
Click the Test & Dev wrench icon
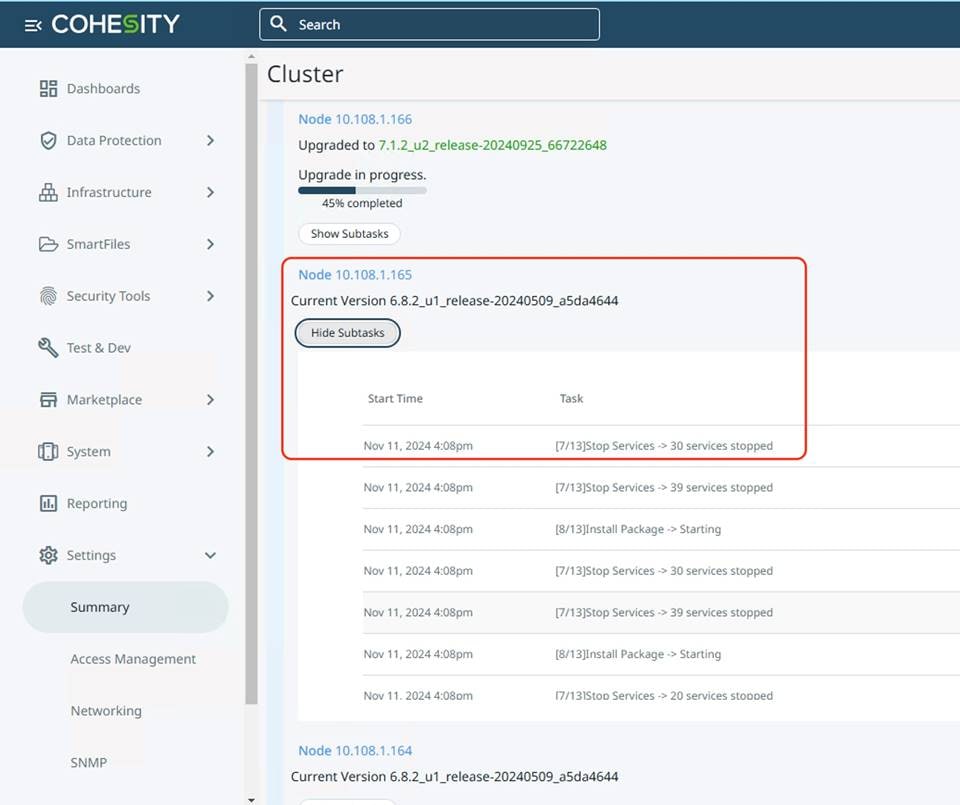tap(47, 347)
